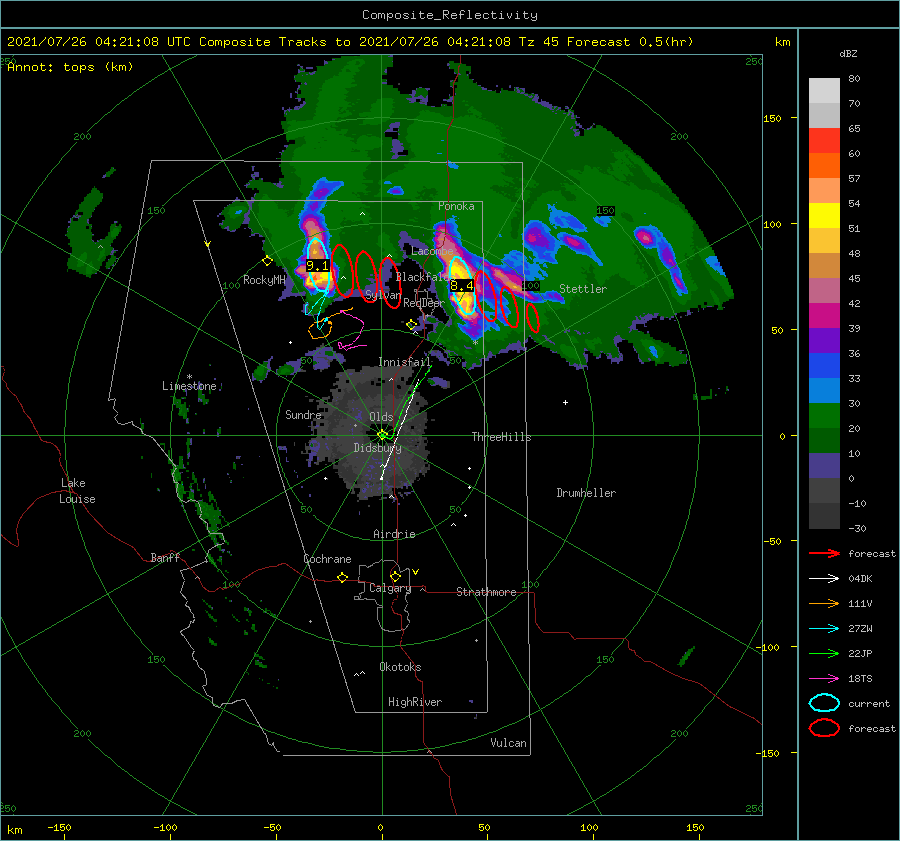Select the cyan 27ZW track arrow

824,629
